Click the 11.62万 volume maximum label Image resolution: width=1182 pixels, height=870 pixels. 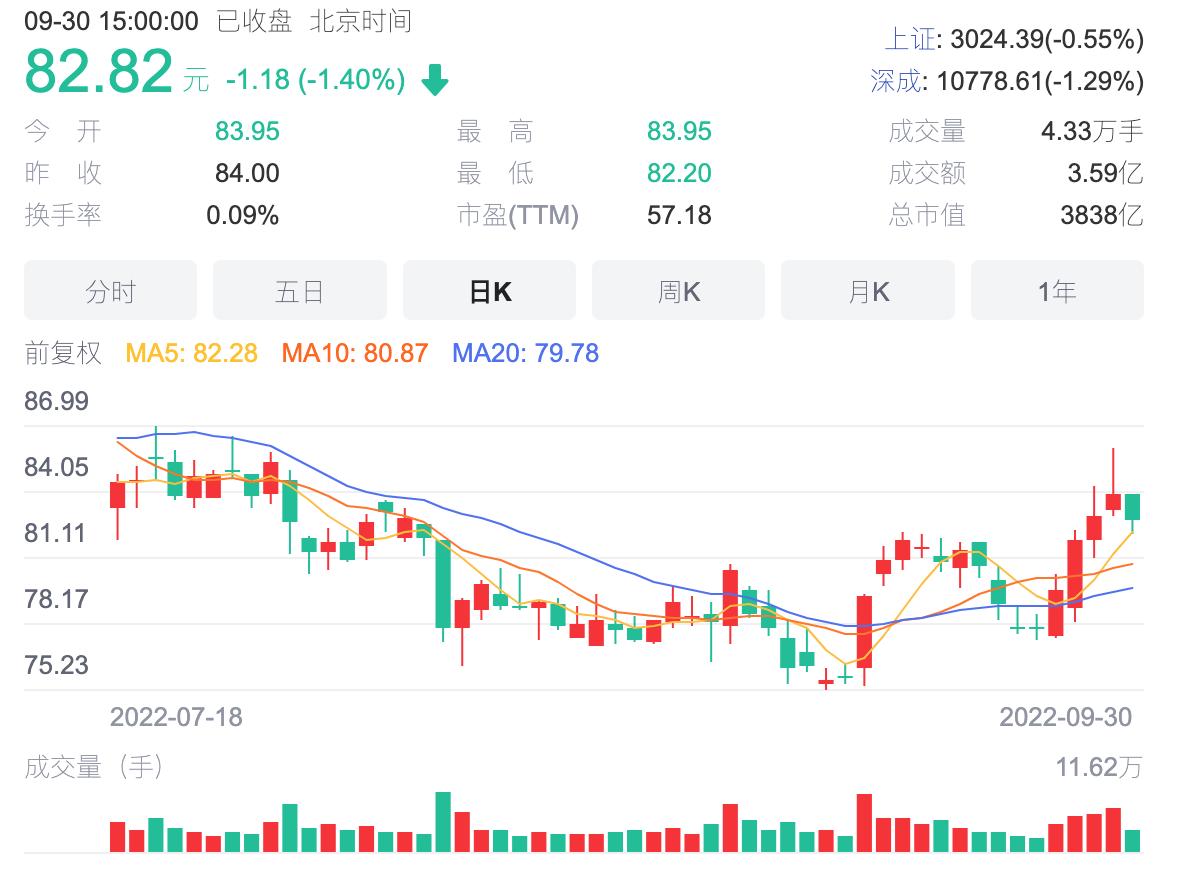tap(1098, 767)
